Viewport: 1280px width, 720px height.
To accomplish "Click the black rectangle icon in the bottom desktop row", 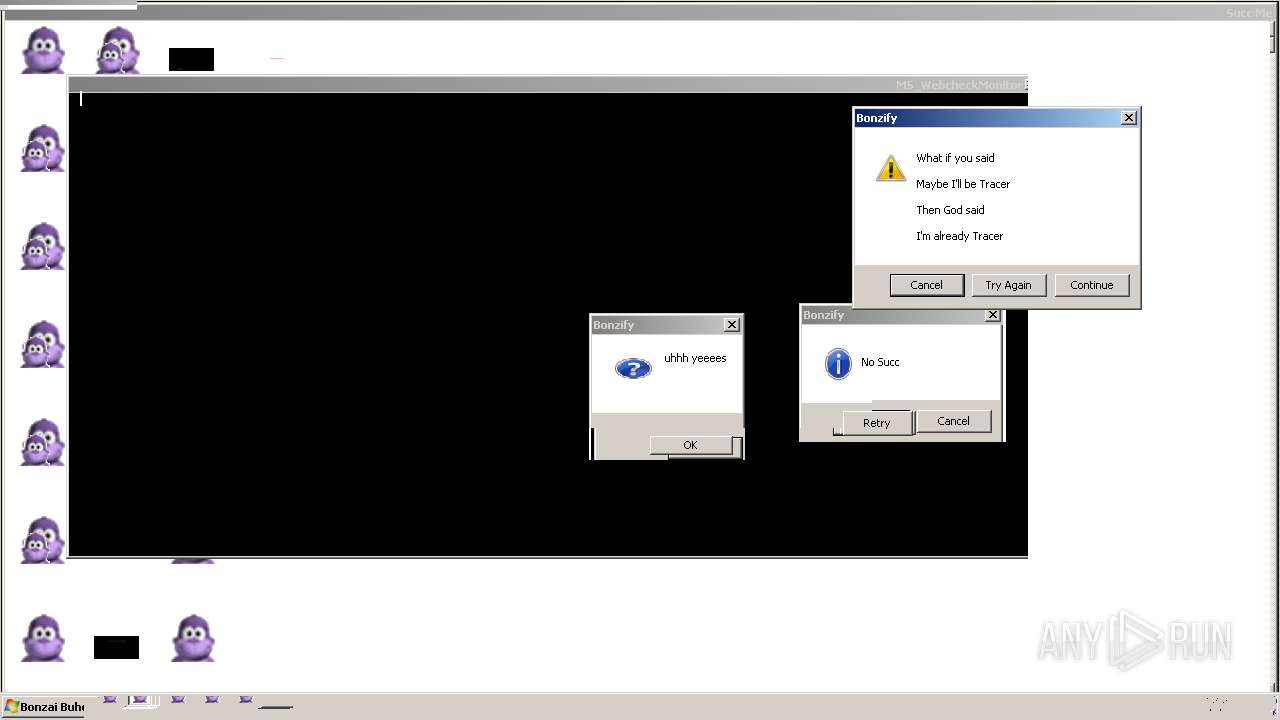I will 116,647.
